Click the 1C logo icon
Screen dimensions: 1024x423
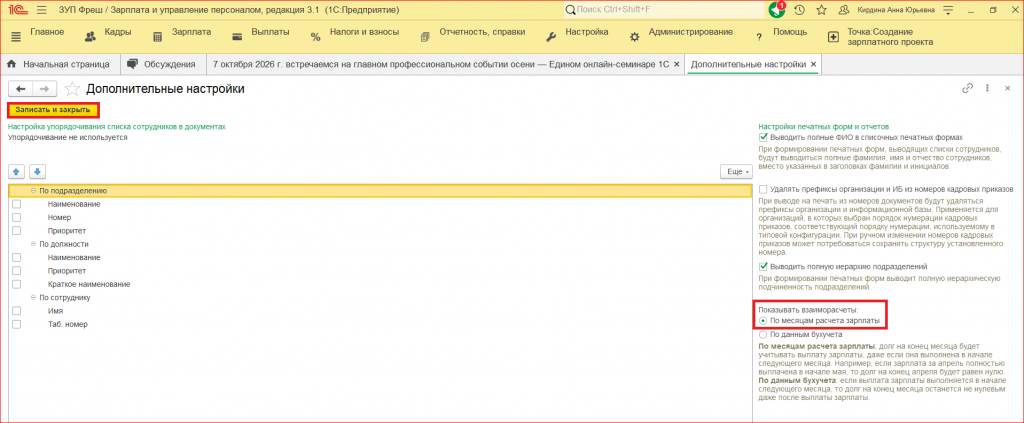point(19,10)
